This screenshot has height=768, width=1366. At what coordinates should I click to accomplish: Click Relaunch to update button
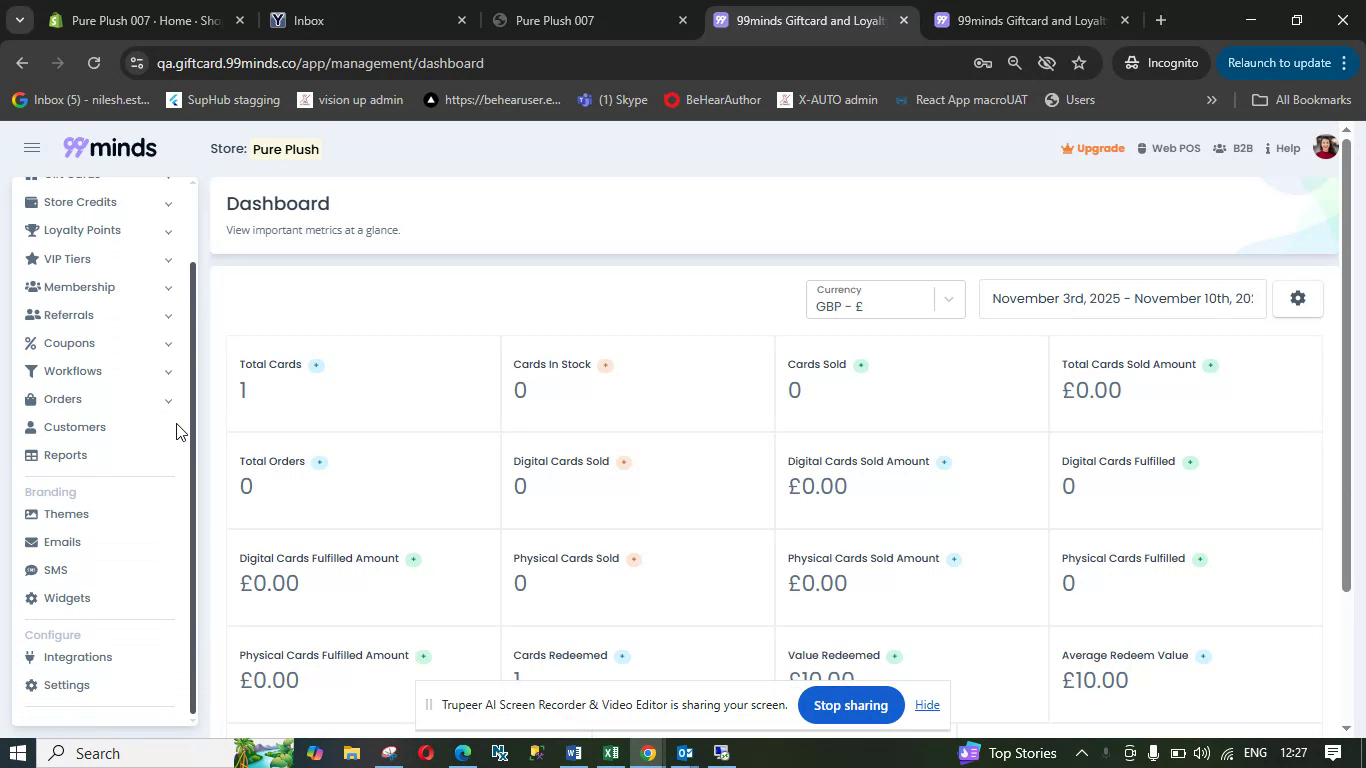(x=1287, y=63)
